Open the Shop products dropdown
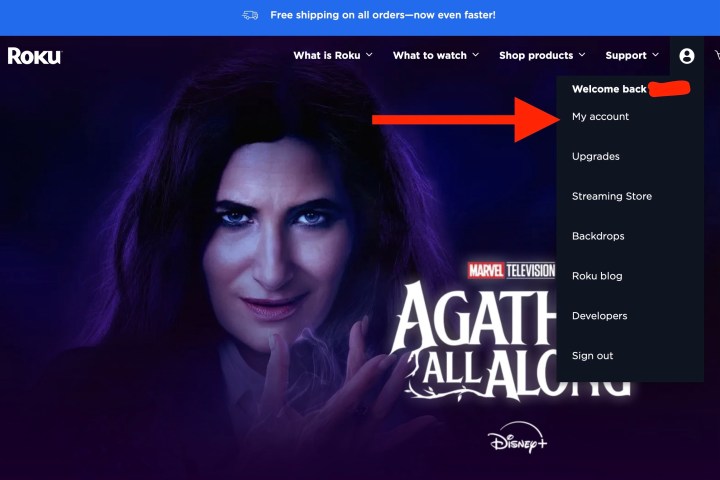Image resolution: width=720 pixels, height=480 pixels. 542,56
